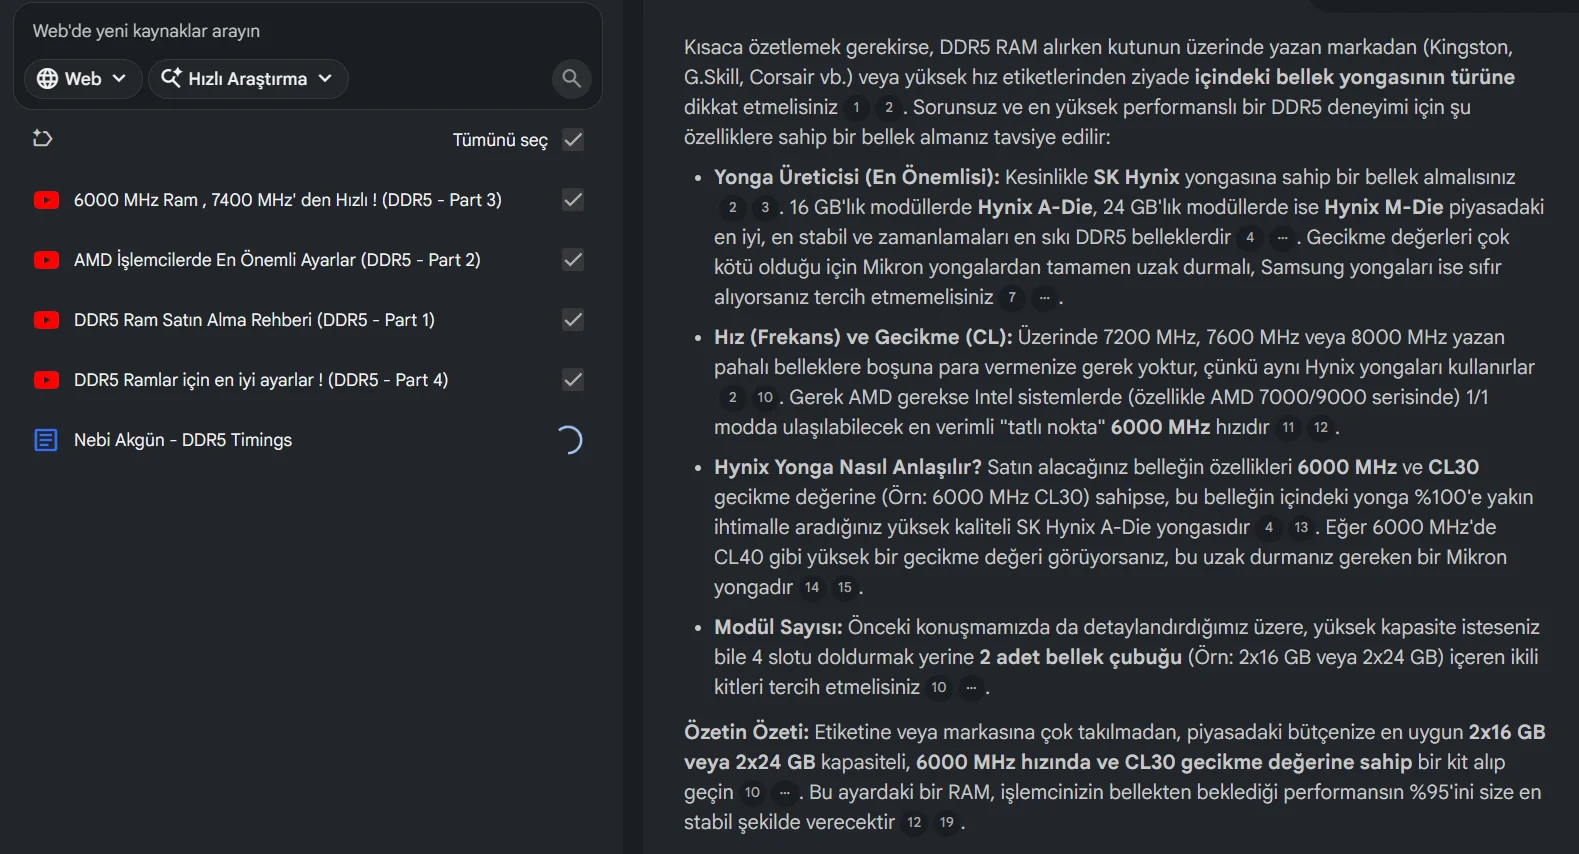1579x854 pixels.
Task: Click the magnifier search icon button
Action: (571, 78)
